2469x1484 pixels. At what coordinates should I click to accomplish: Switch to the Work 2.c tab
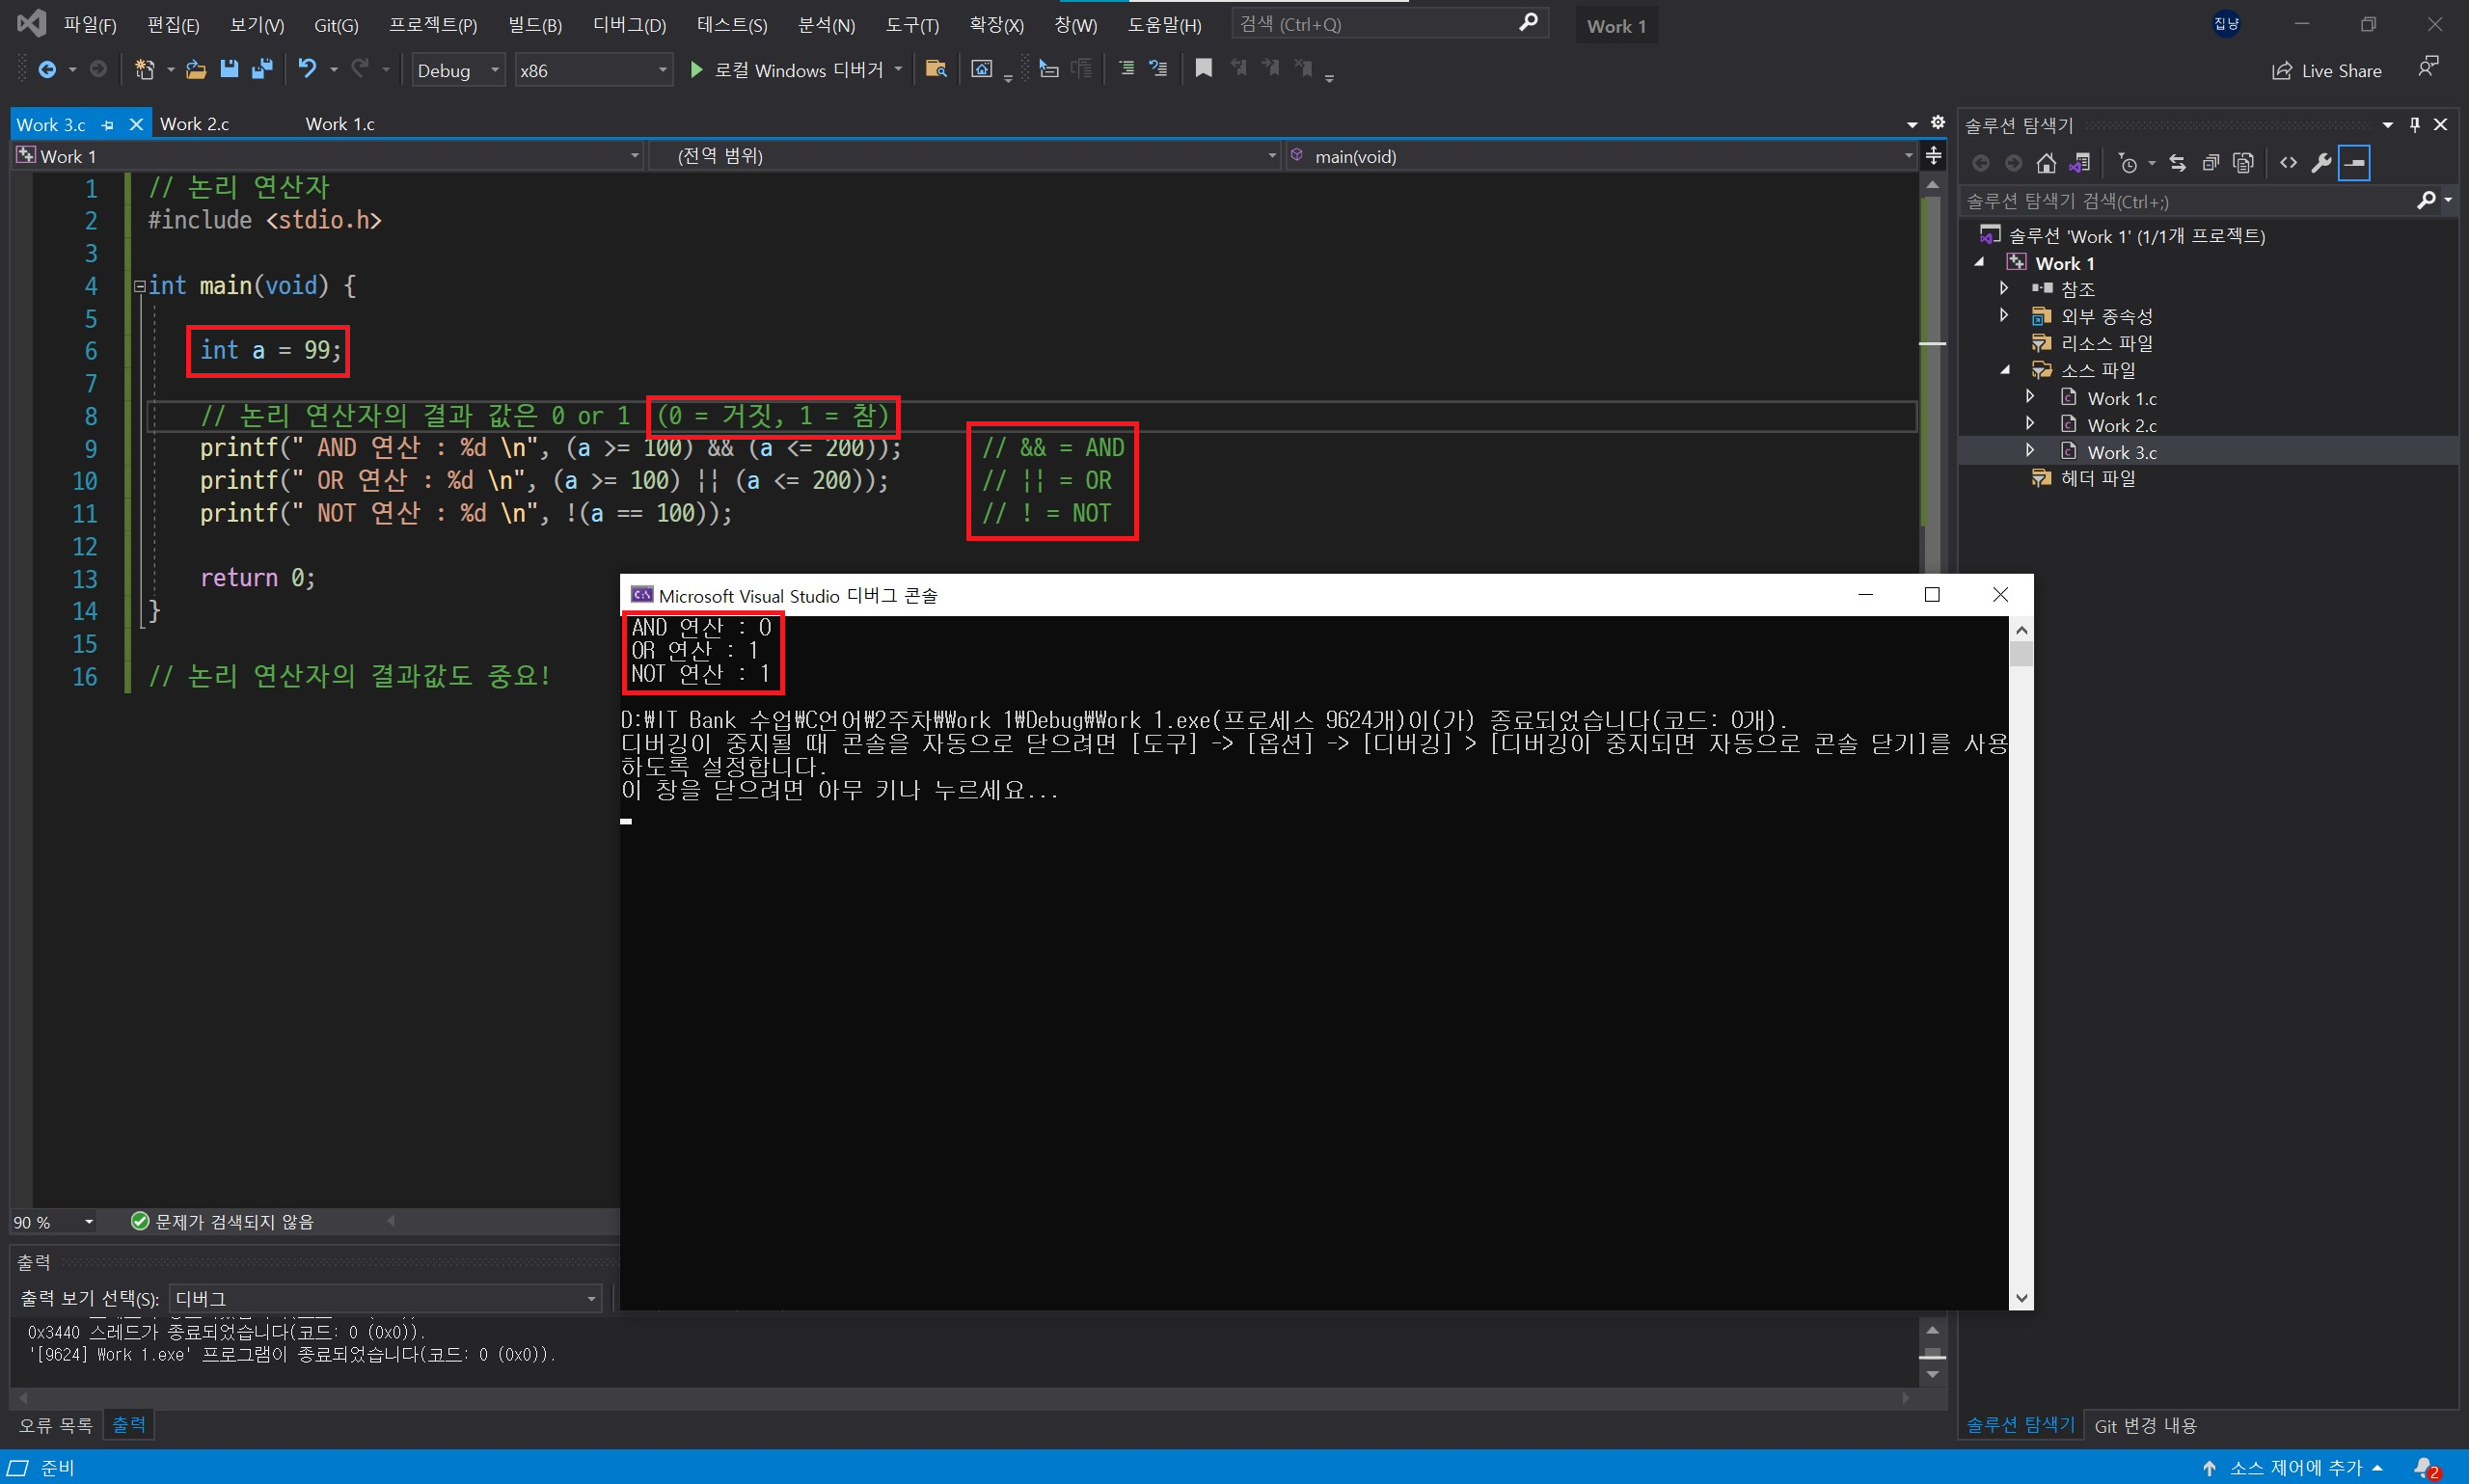click(x=195, y=124)
